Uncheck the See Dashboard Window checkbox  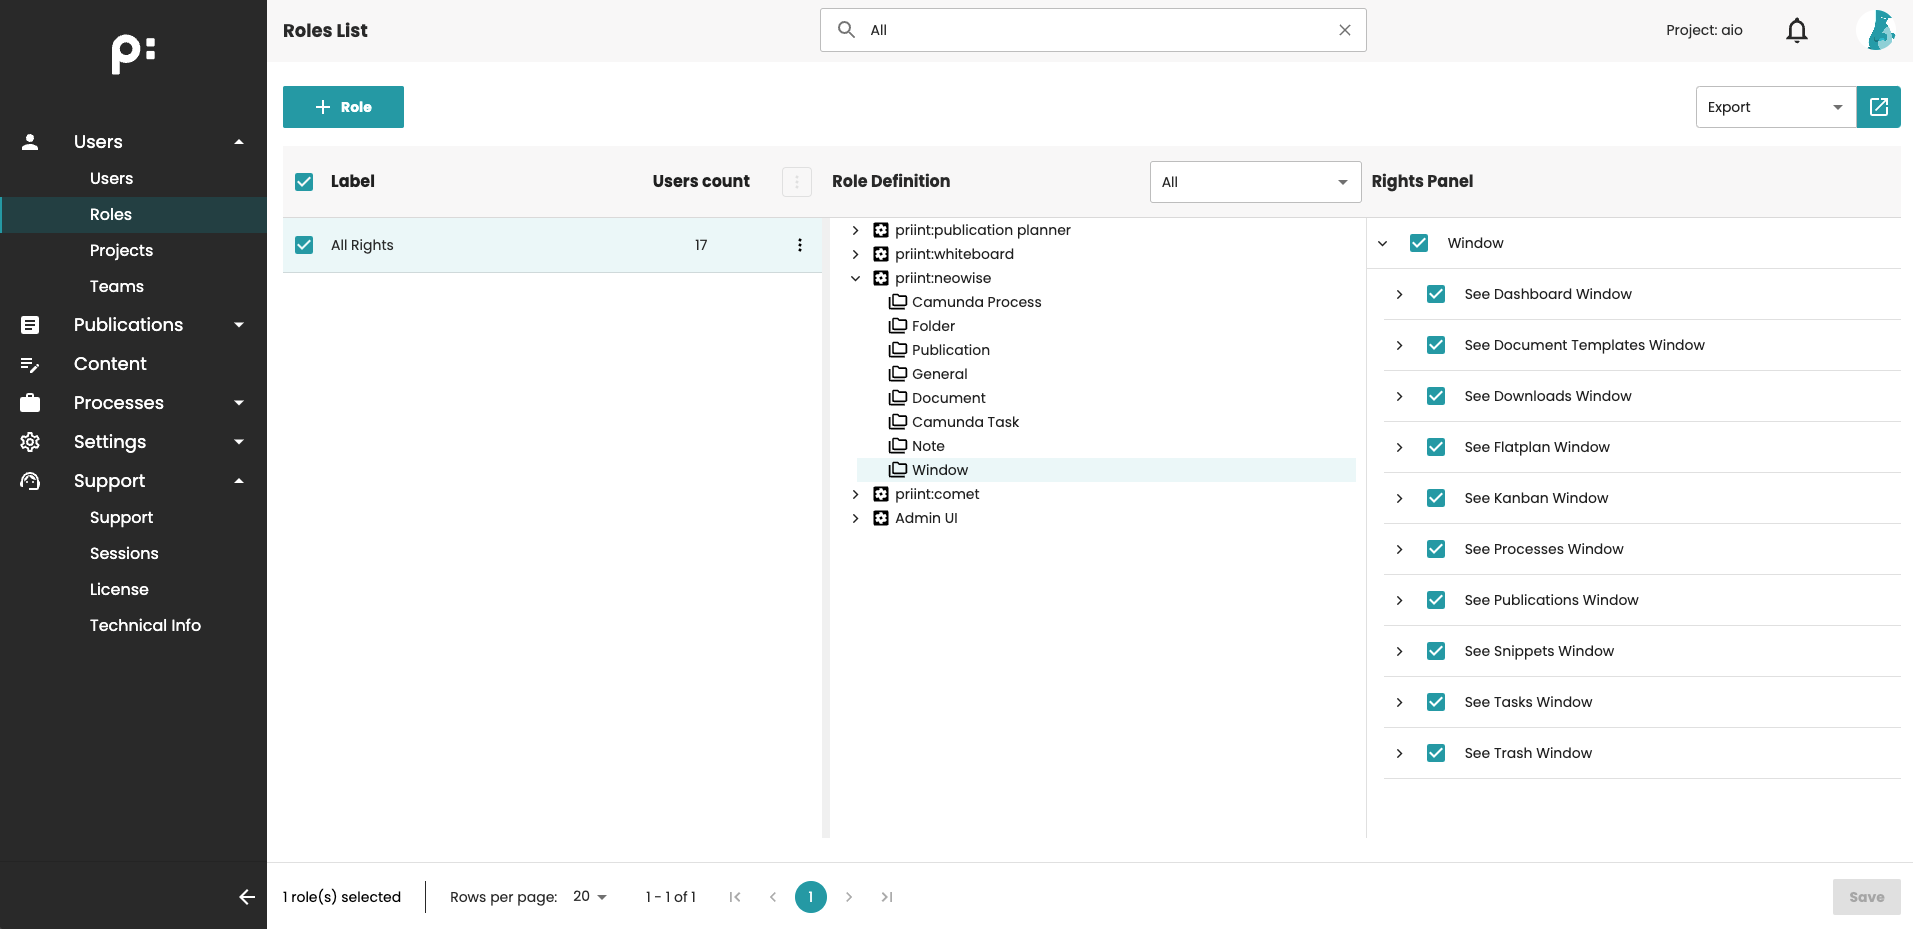pyautogui.click(x=1435, y=294)
